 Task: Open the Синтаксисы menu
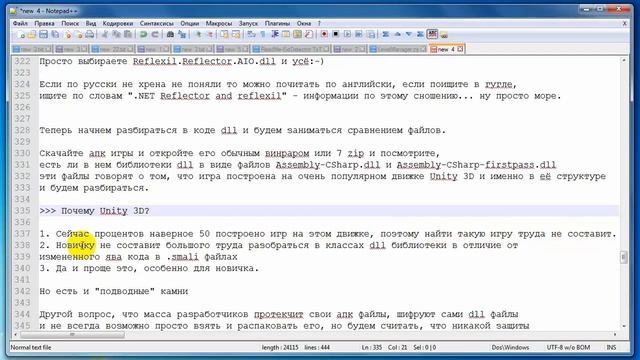(x=156, y=24)
